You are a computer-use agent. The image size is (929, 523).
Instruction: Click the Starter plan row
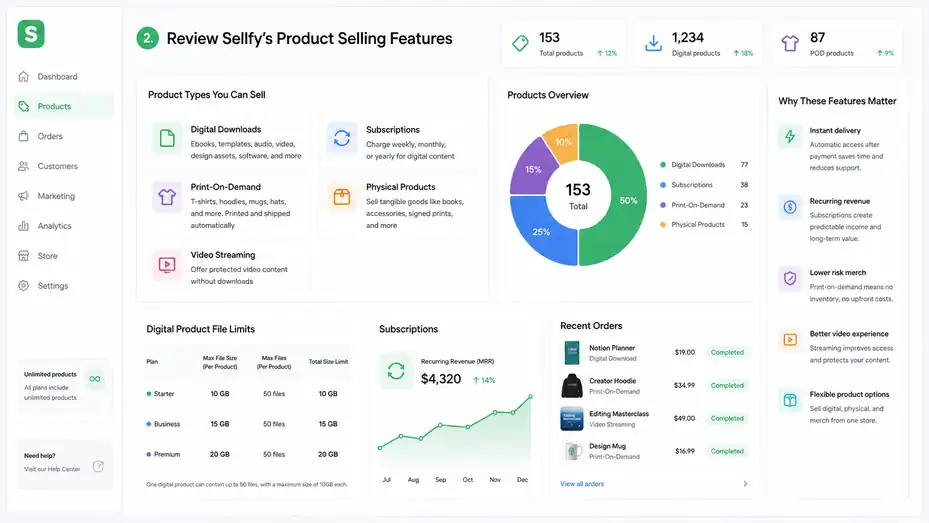tap(248, 394)
